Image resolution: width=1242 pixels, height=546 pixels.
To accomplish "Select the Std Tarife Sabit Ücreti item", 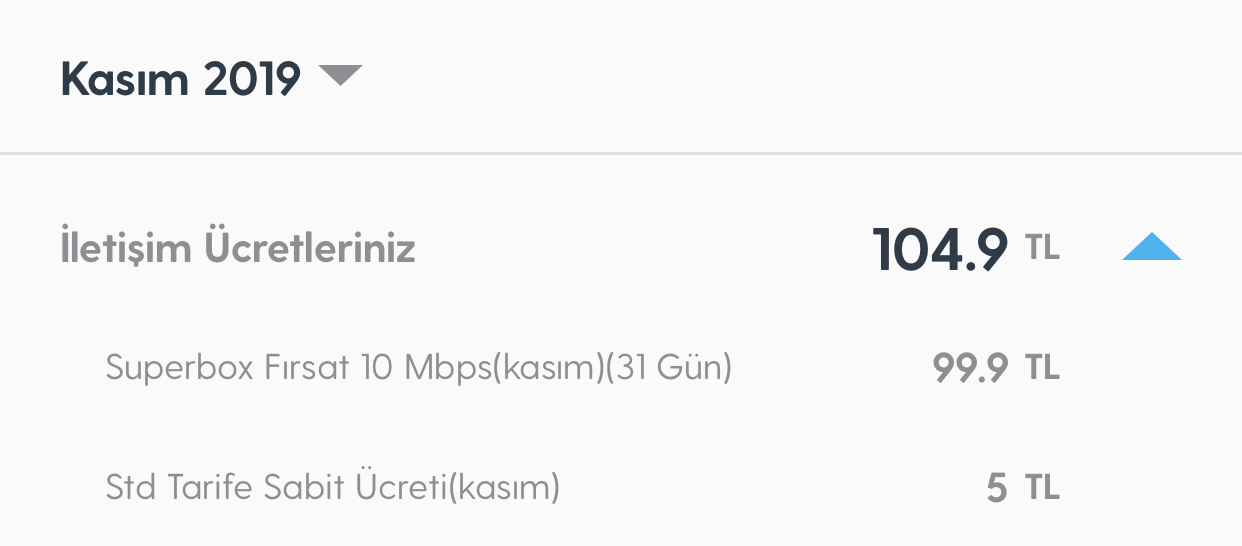I will (x=332, y=487).
